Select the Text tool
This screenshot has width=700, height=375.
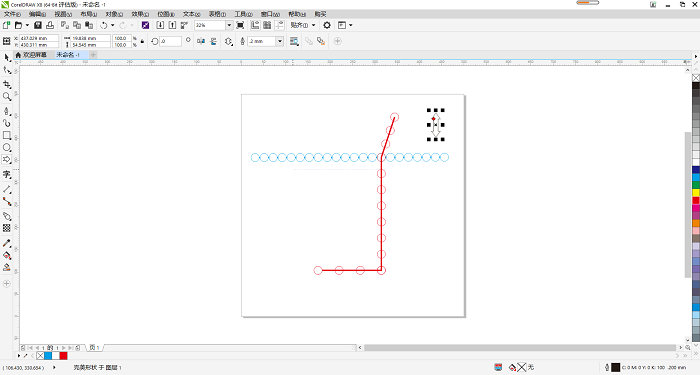click(7, 175)
